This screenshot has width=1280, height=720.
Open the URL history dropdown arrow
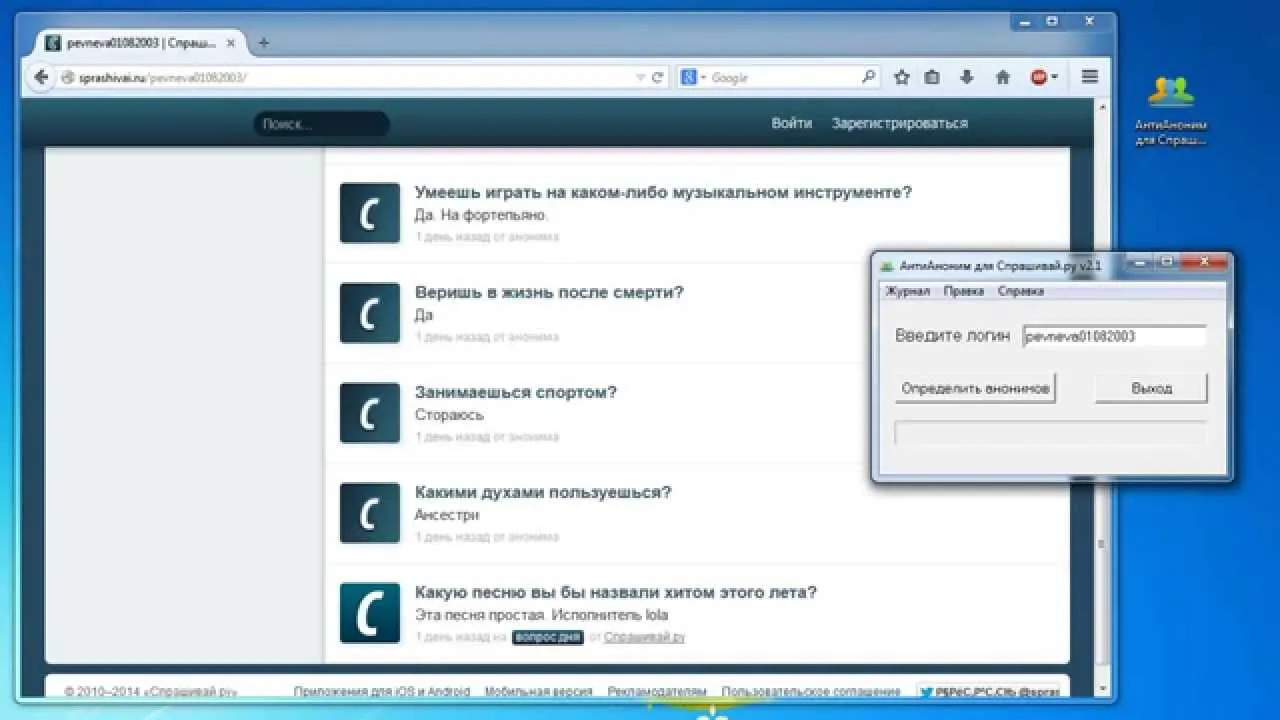coord(641,77)
